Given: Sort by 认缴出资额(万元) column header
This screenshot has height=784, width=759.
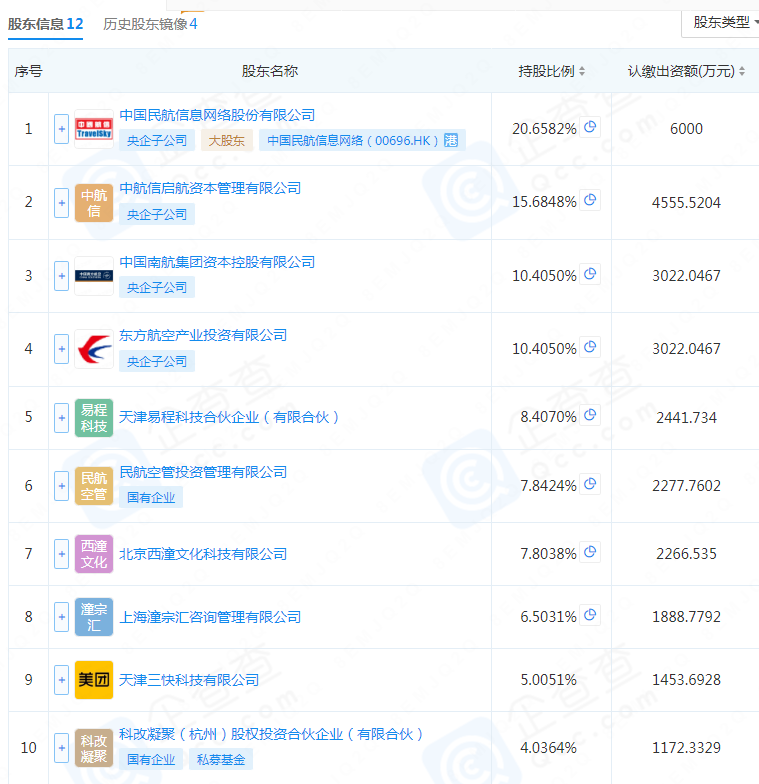Looking at the screenshot, I should click(x=686, y=71).
